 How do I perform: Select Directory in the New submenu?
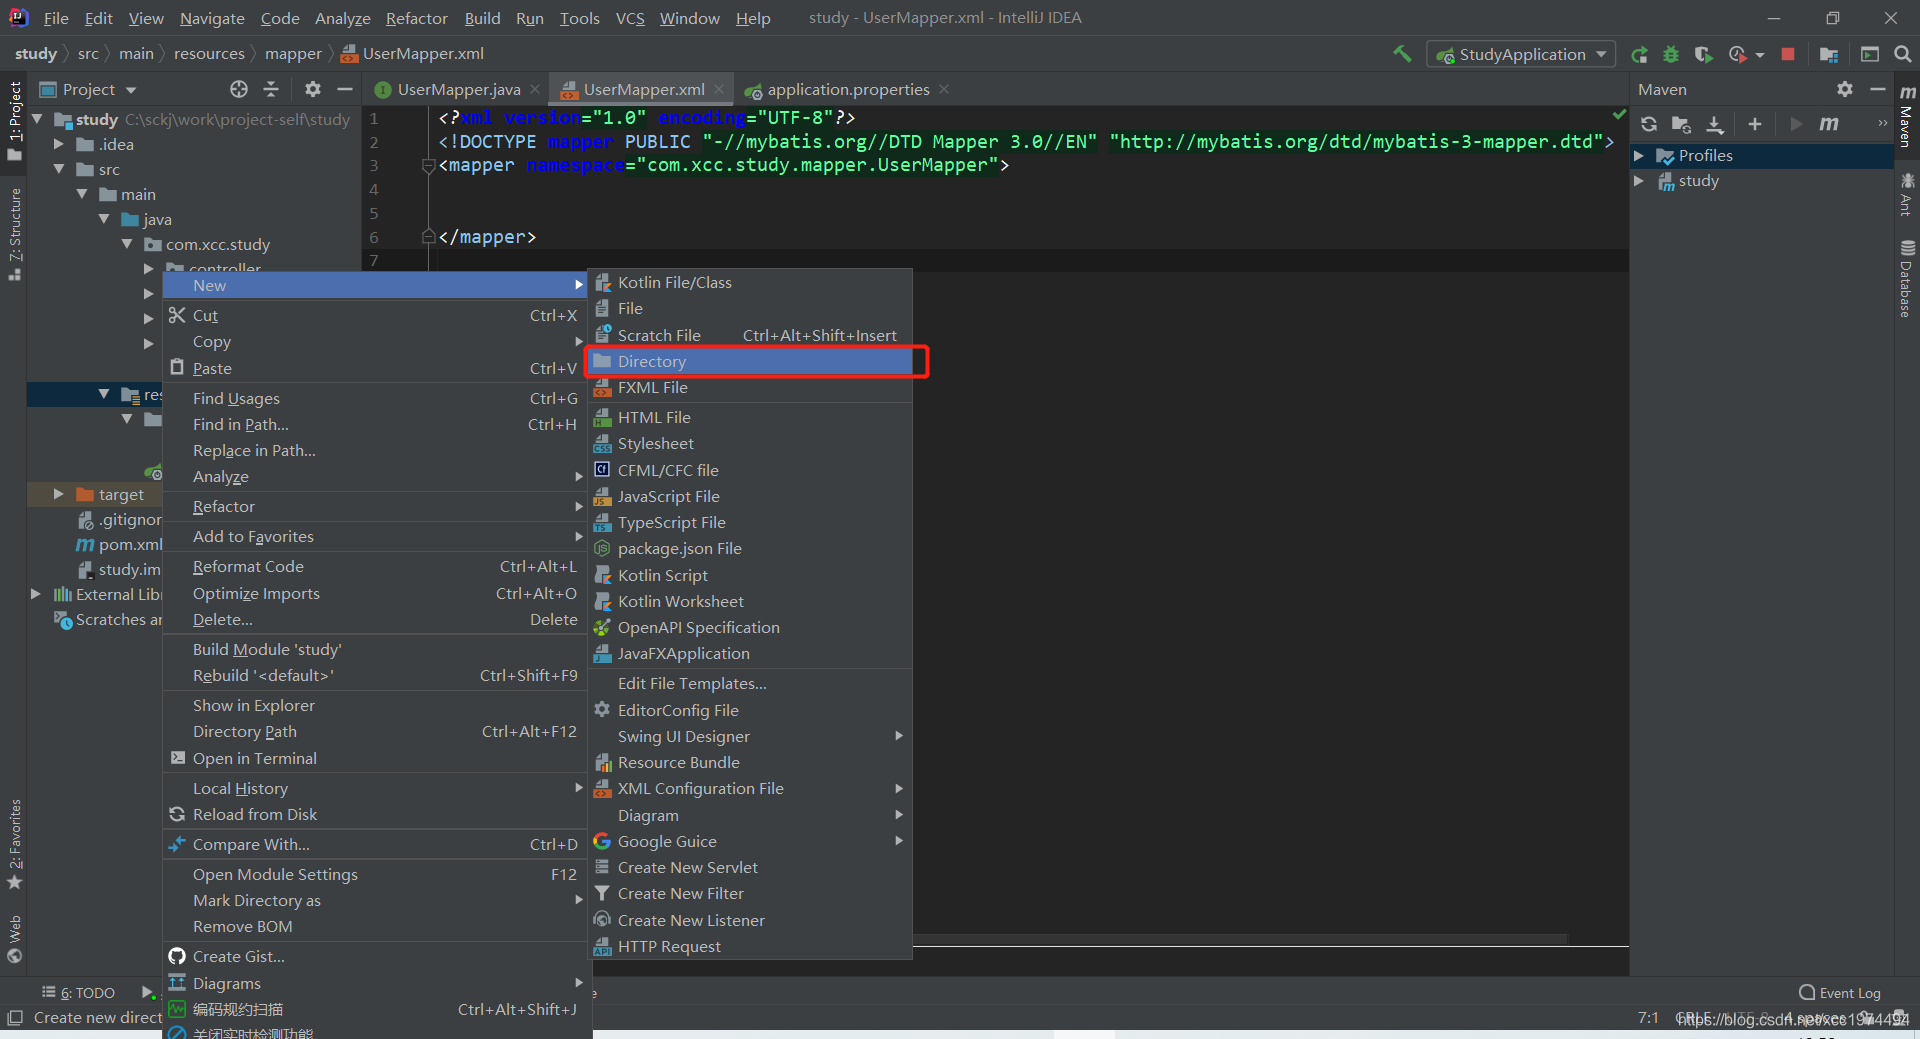point(750,361)
